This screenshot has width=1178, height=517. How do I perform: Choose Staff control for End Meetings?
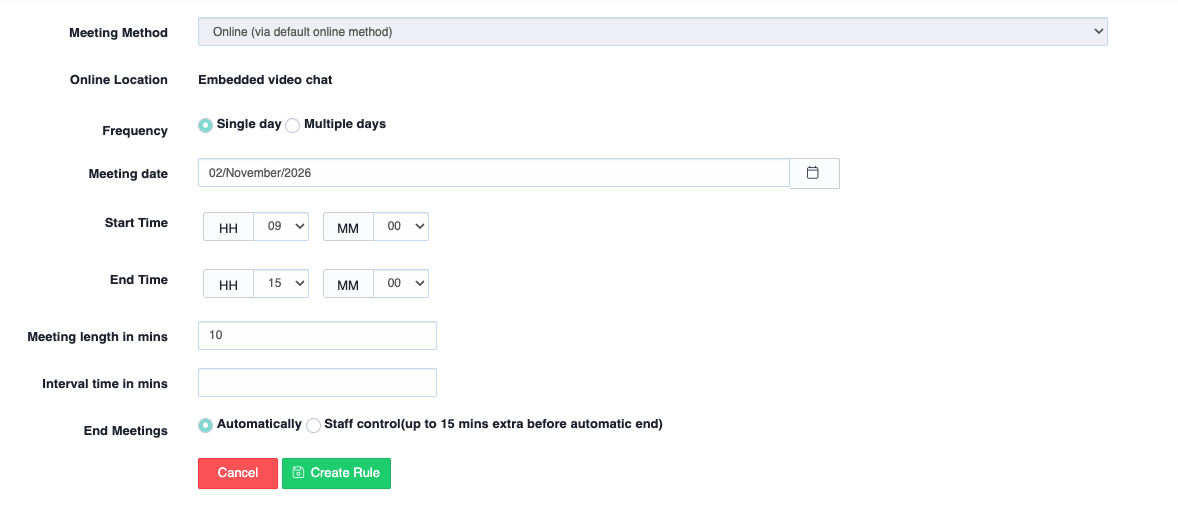[314, 425]
